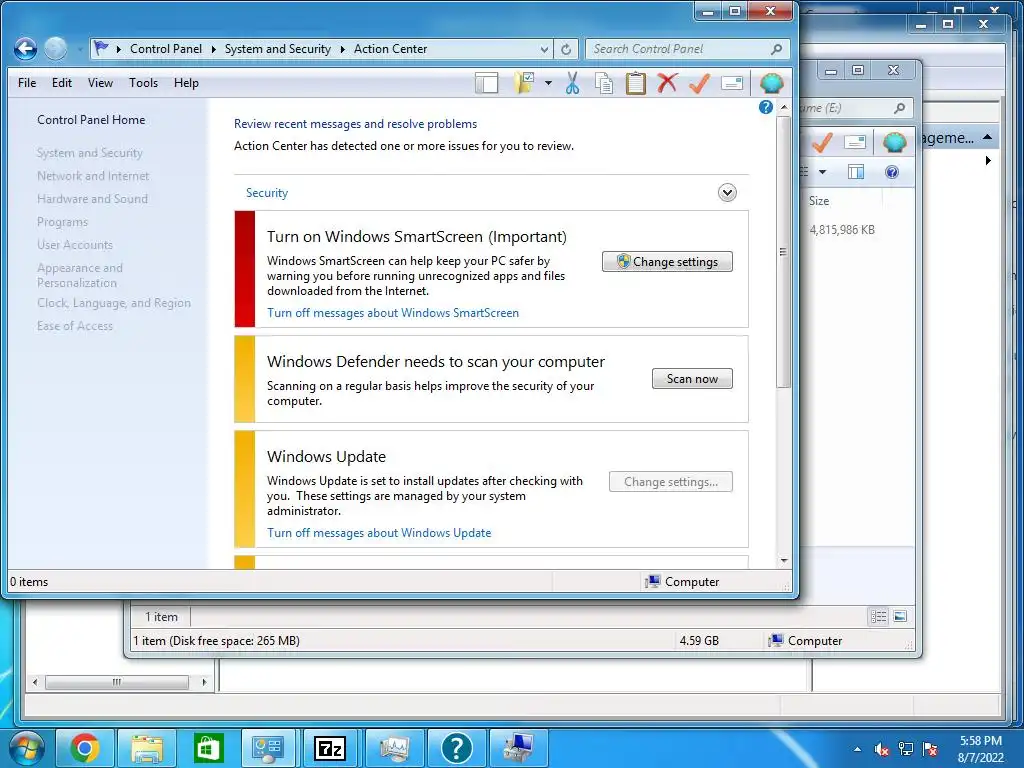The image size is (1024, 768).
Task: Open 7-Zip from the taskbar
Action: (x=330, y=748)
